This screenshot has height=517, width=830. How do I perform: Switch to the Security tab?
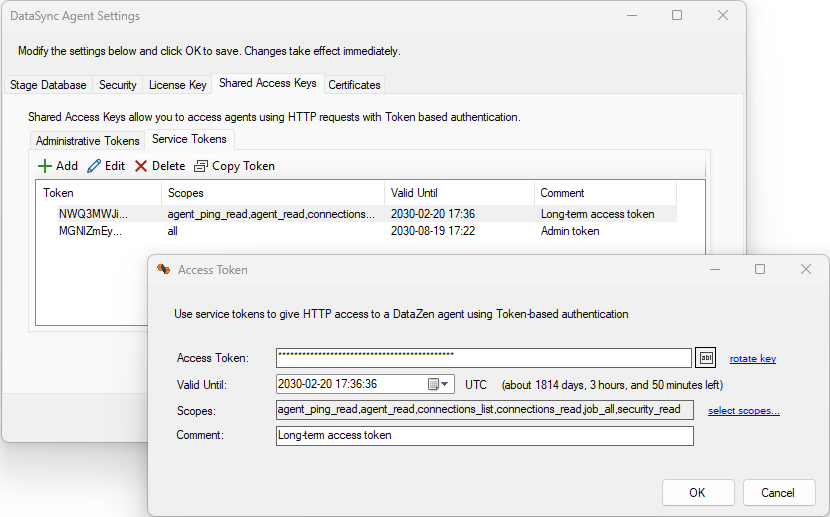pyautogui.click(x=118, y=85)
